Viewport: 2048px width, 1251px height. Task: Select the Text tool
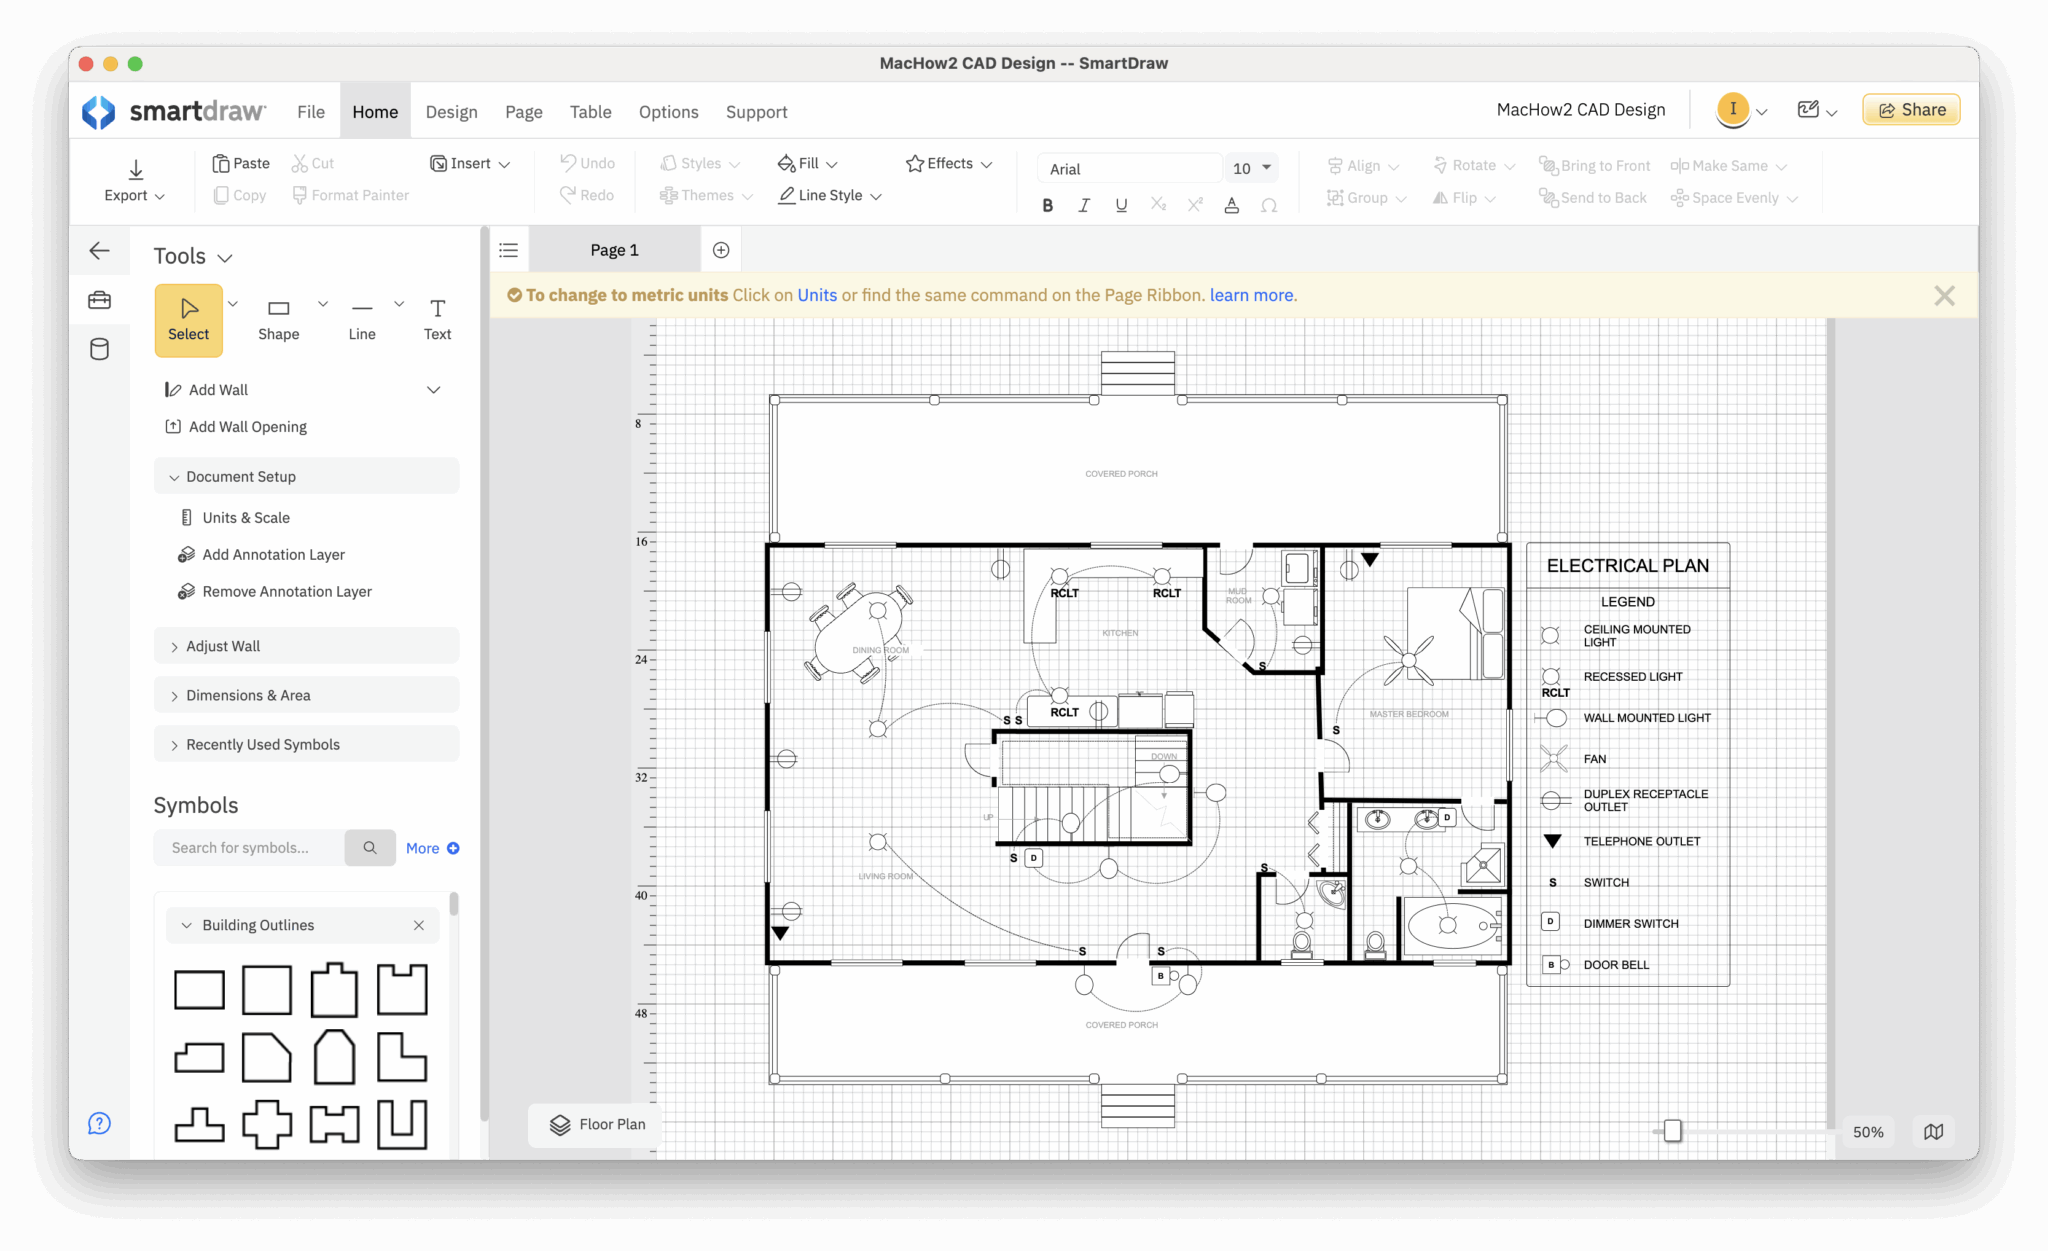[x=437, y=319]
